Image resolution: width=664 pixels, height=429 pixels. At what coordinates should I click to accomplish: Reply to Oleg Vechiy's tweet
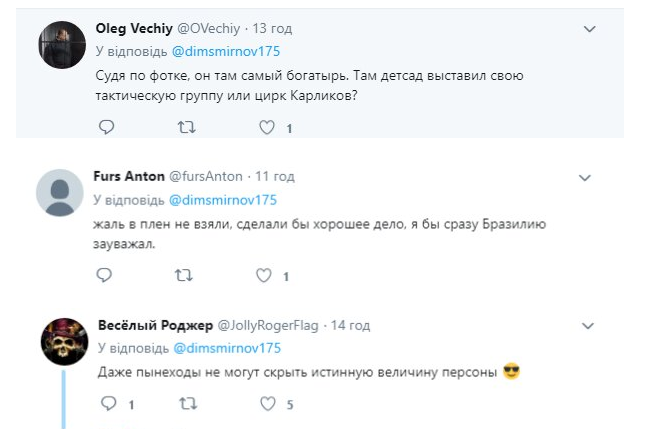(106, 127)
